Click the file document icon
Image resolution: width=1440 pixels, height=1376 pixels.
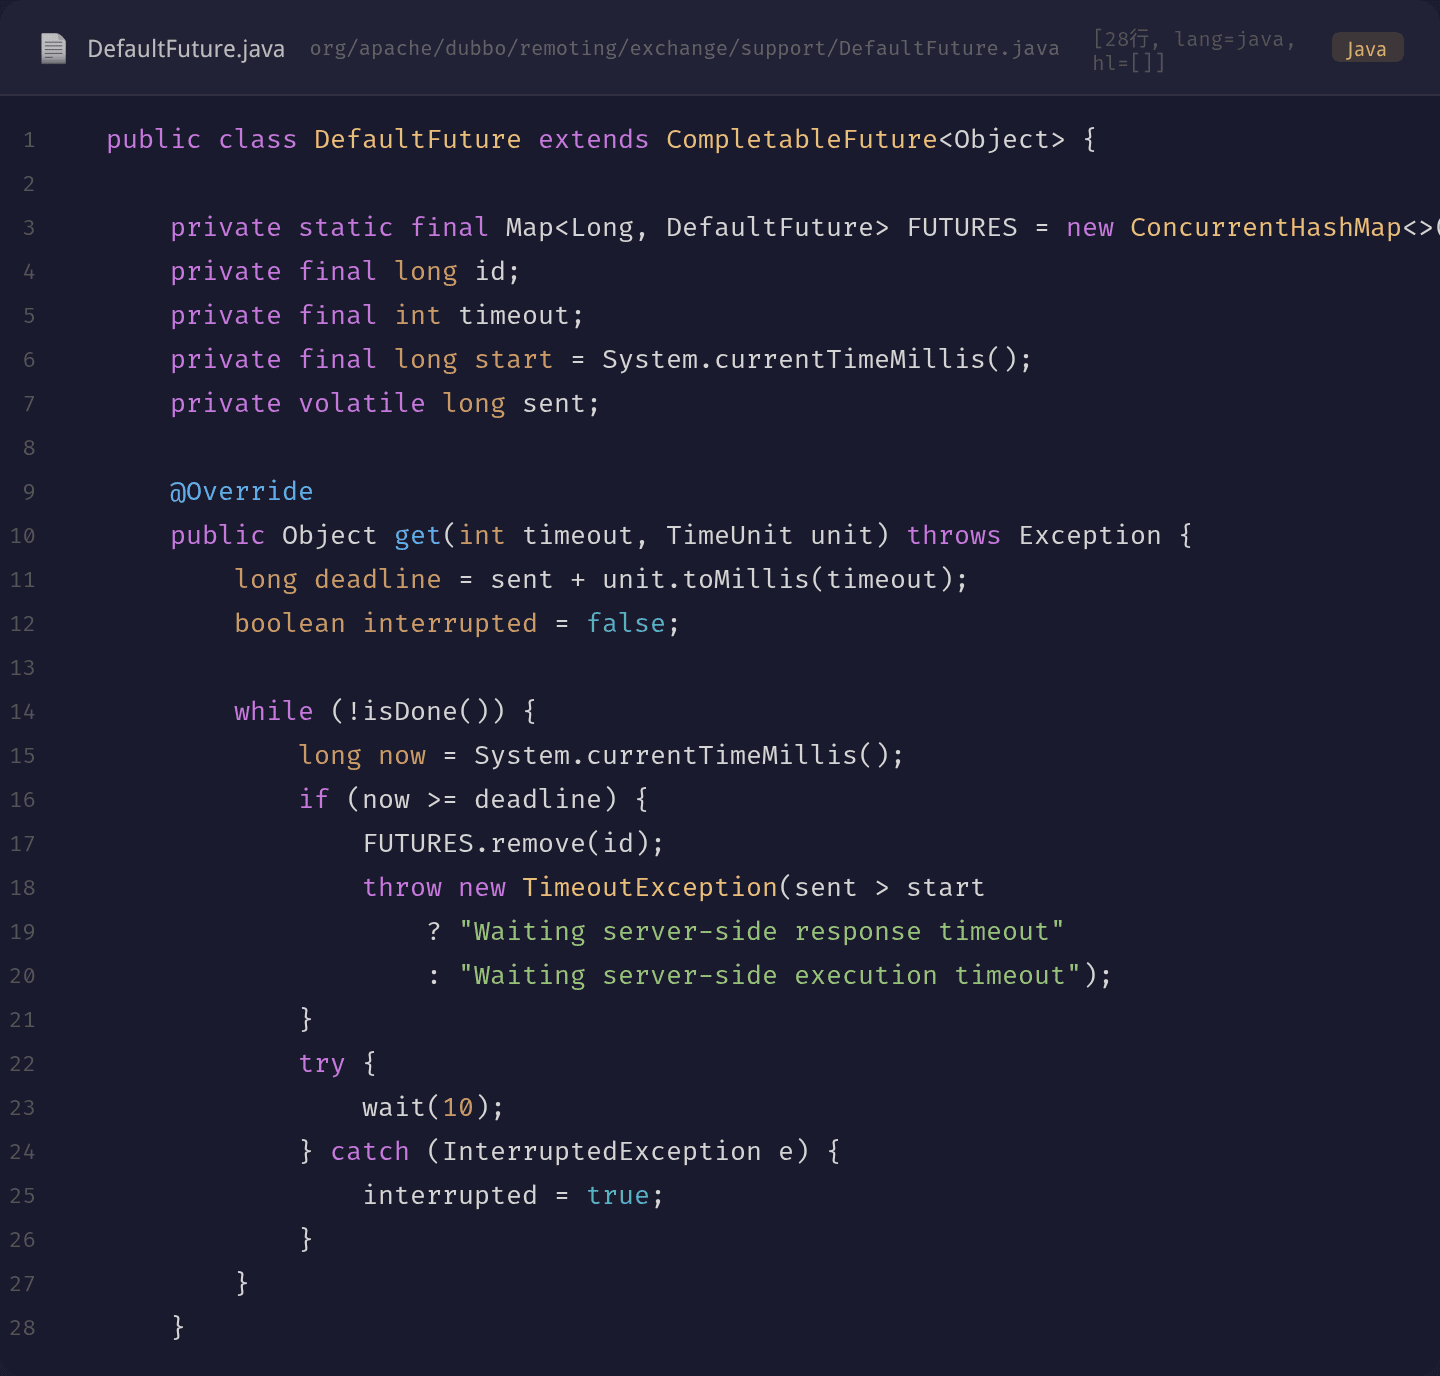click(53, 48)
